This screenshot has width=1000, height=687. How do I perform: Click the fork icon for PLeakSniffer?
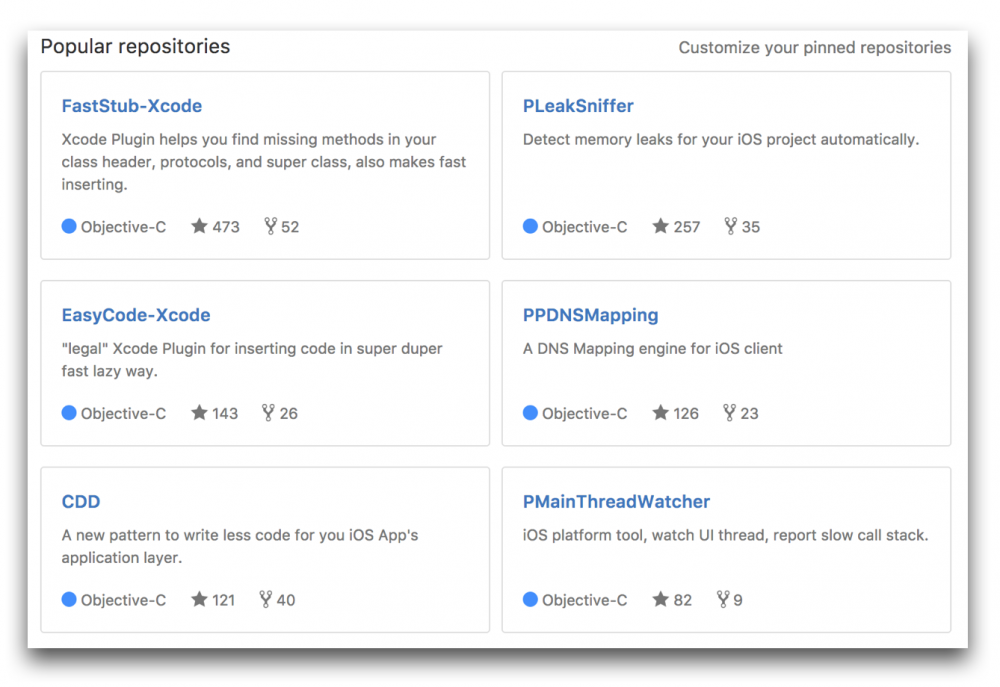(731, 226)
